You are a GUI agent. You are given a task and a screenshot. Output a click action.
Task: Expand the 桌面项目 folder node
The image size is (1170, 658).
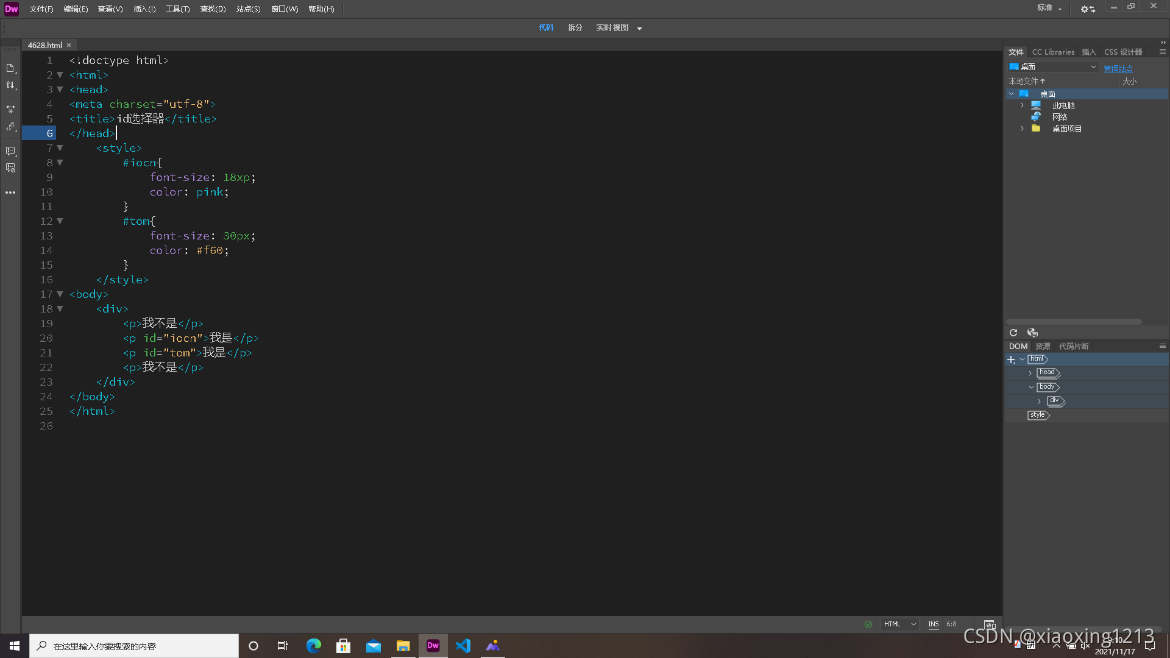click(1022, 129)
